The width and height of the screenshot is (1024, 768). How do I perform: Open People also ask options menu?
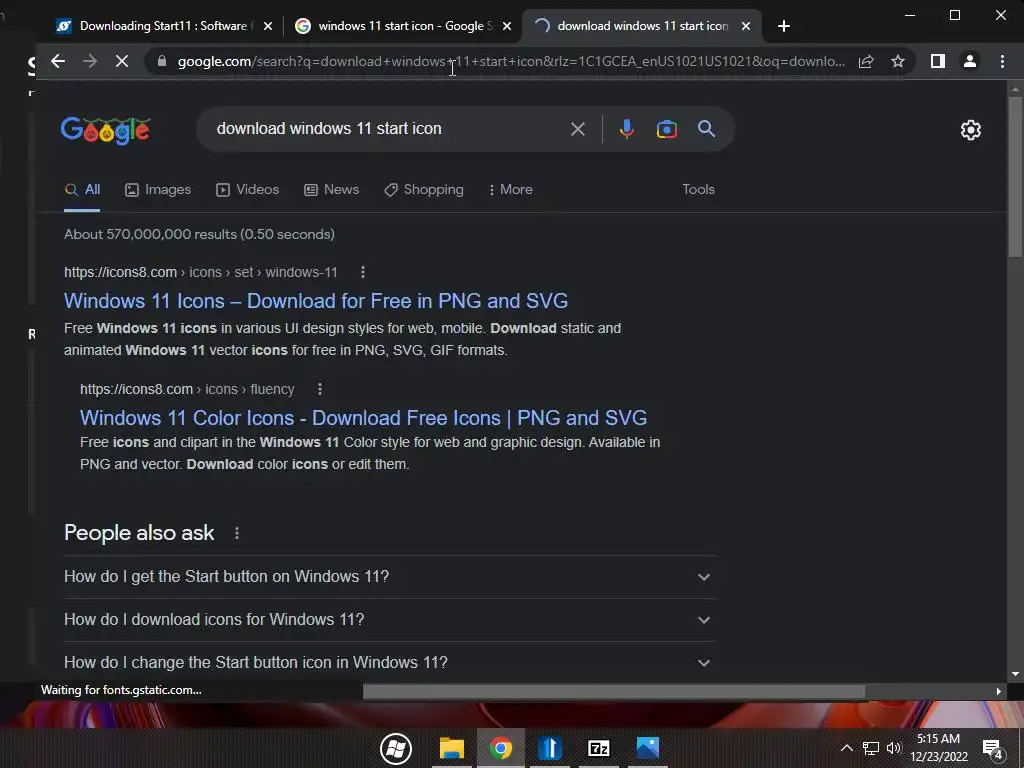coord(237,534)
